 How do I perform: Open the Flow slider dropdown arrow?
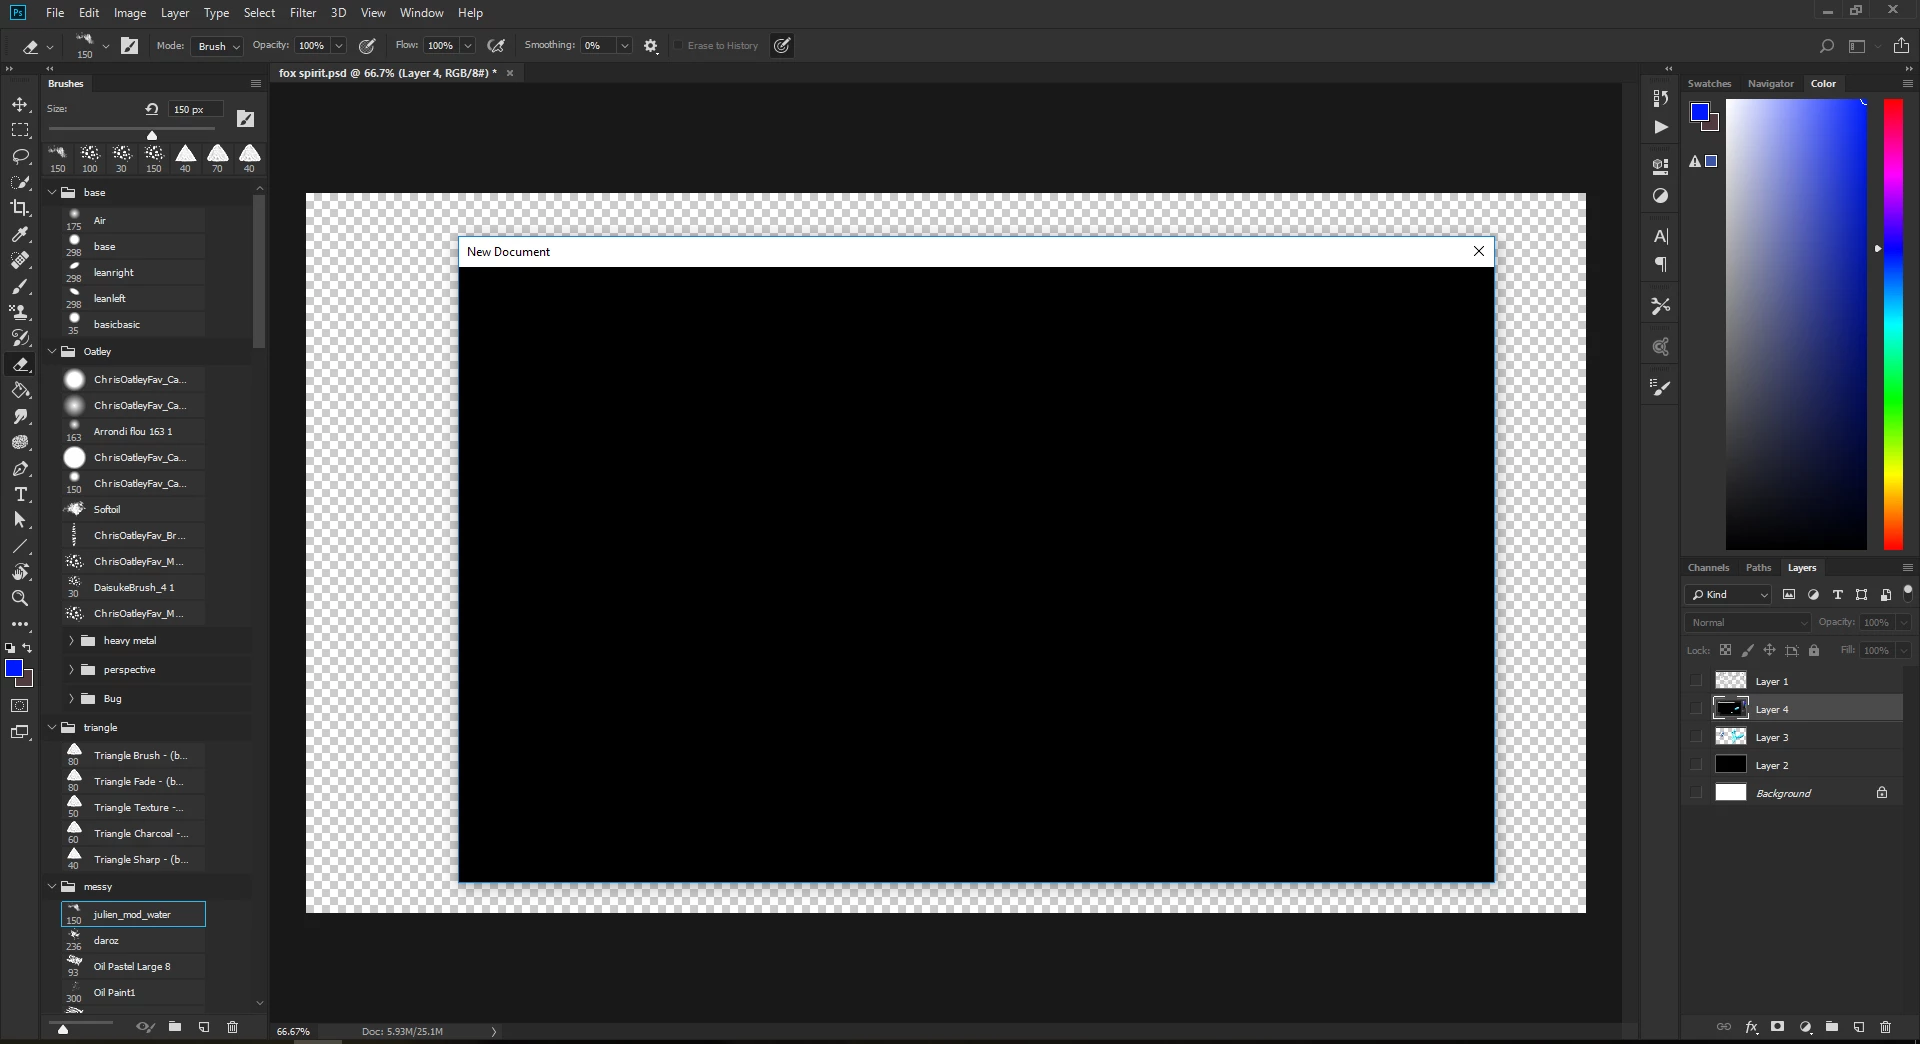coord(467,46)
